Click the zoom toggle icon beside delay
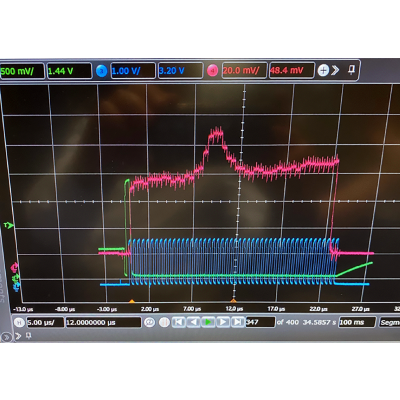Screen dimensions: 400x400 point(149,322)
